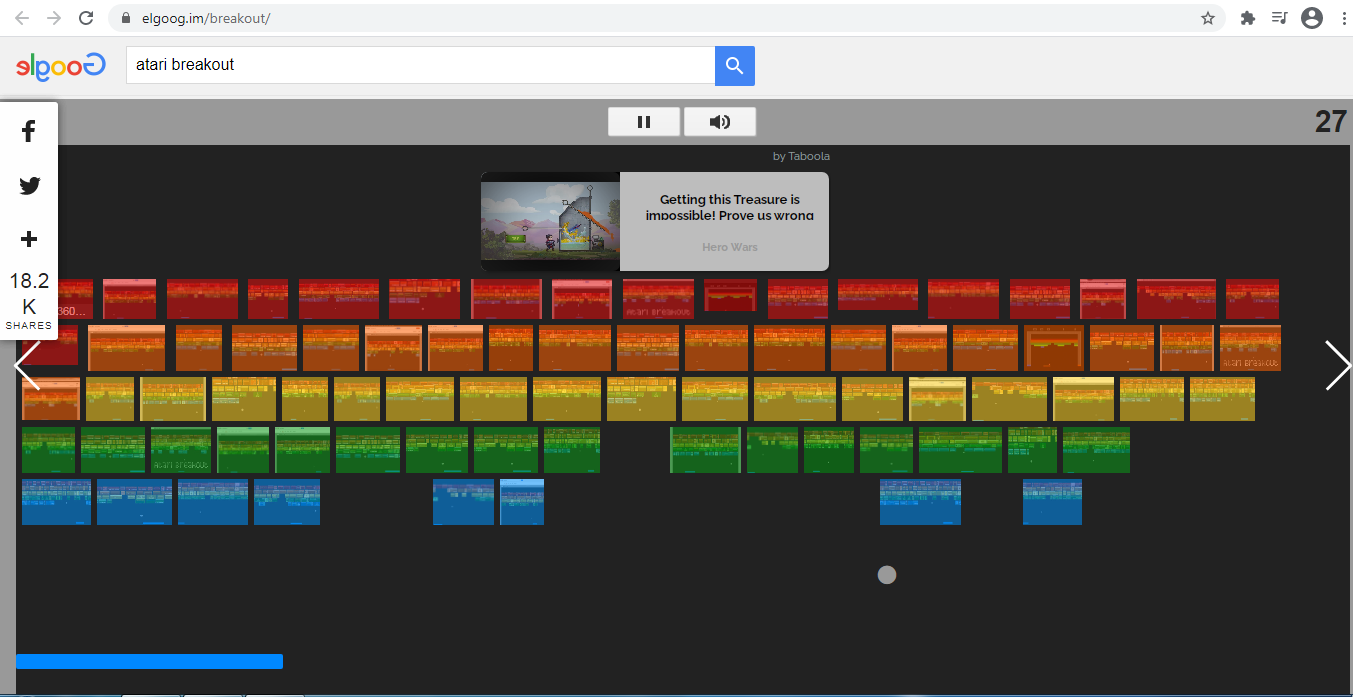Open the Chrome extensions menu

pos(1248,18)
